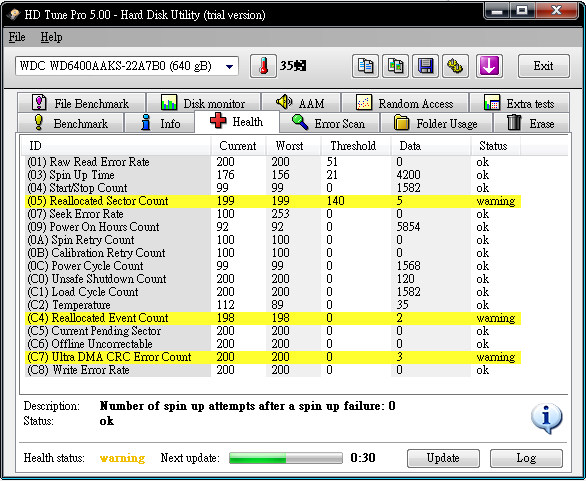Click warning status of Reallocated Sector Count
This screenshot has width=586, height=481.
pyautogui.click(x=496, y=201)
